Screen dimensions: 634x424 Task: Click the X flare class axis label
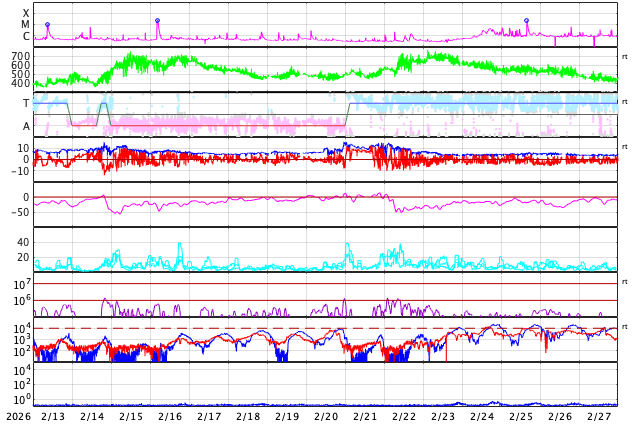click(x=26, y=13)
